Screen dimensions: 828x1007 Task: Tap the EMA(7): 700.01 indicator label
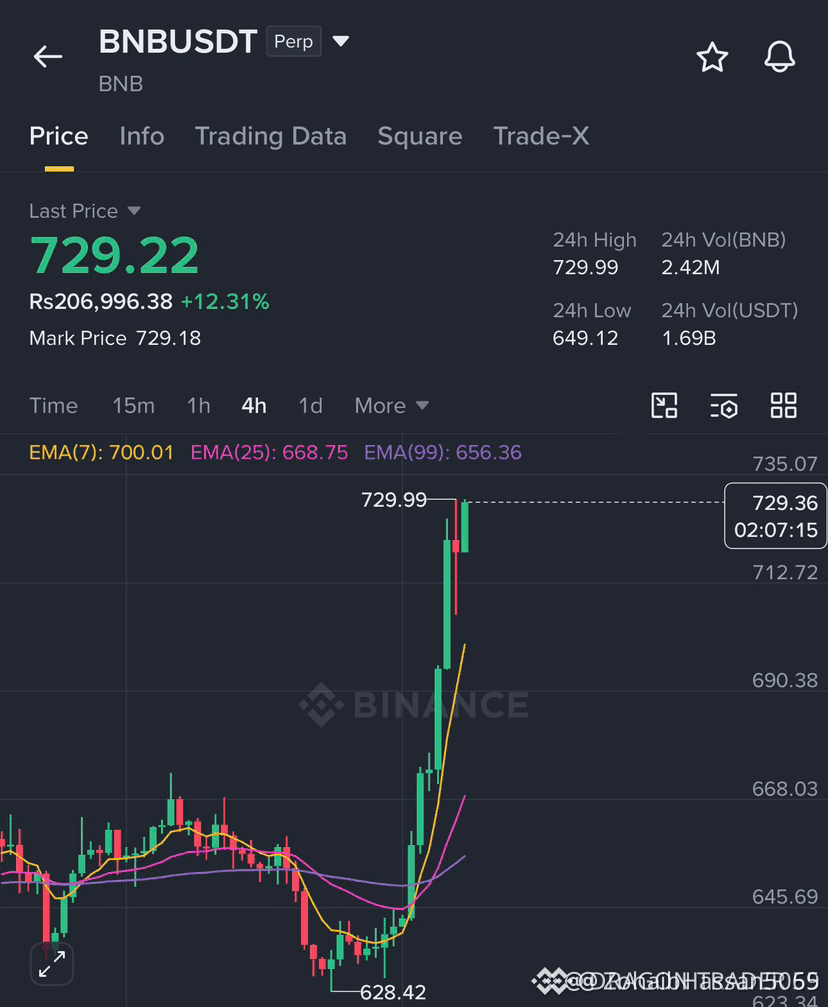click(x=101, y=453)
